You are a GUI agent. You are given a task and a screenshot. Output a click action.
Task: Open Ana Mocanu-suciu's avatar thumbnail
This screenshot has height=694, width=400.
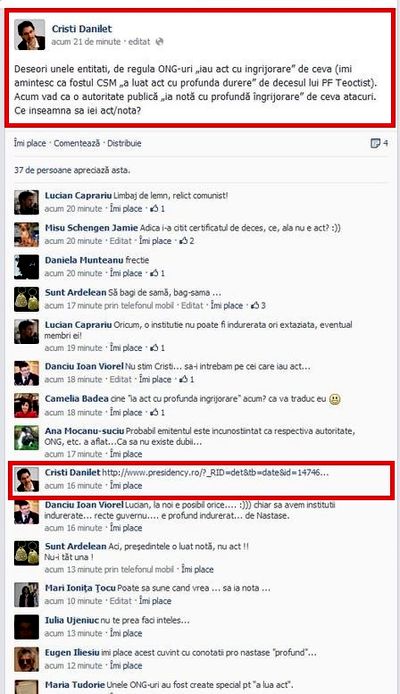tap(27, 438)
